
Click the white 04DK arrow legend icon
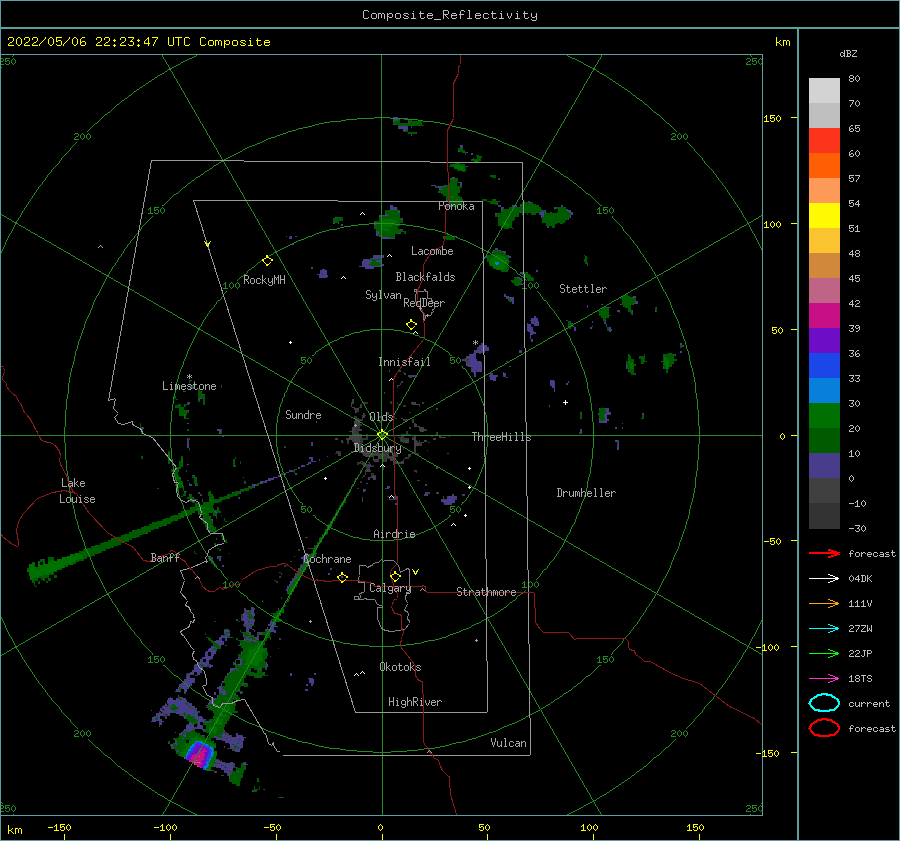tap(824, 578)
